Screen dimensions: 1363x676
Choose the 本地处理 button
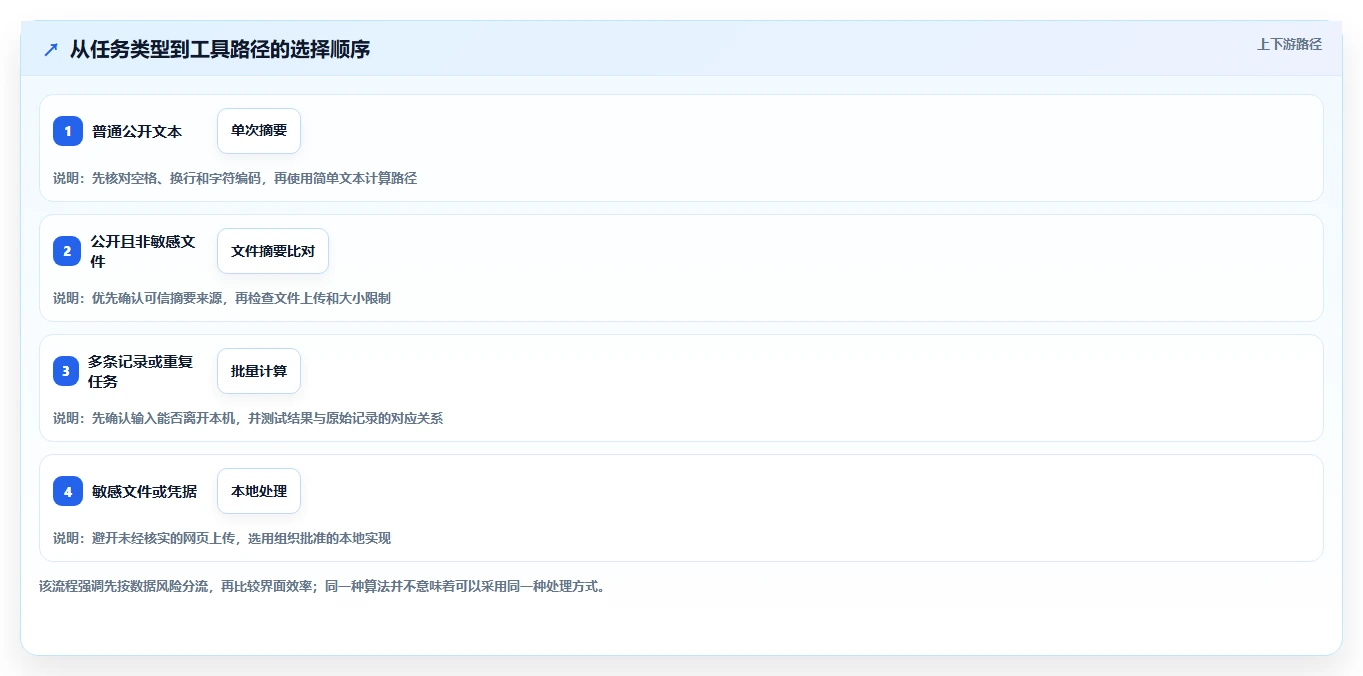[x=259, y=491]
